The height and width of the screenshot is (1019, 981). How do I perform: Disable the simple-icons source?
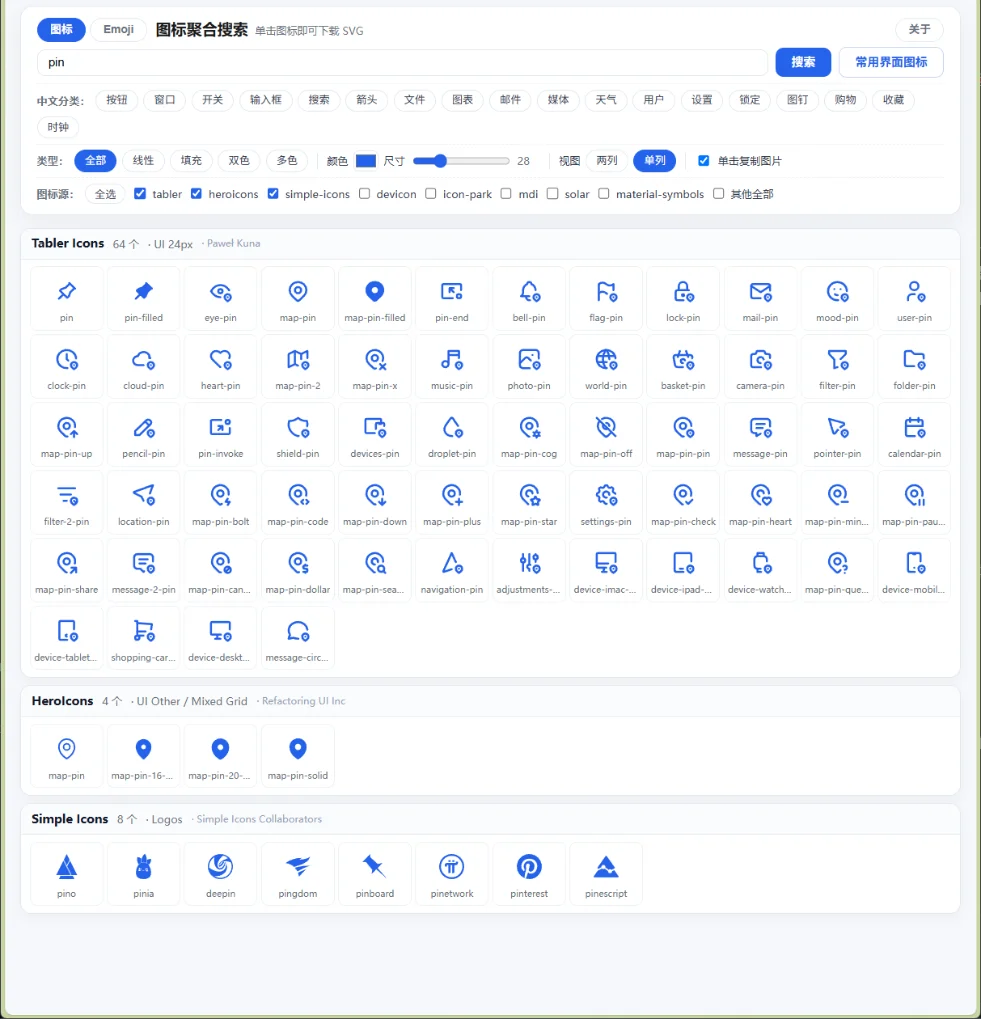coord(273,194)
